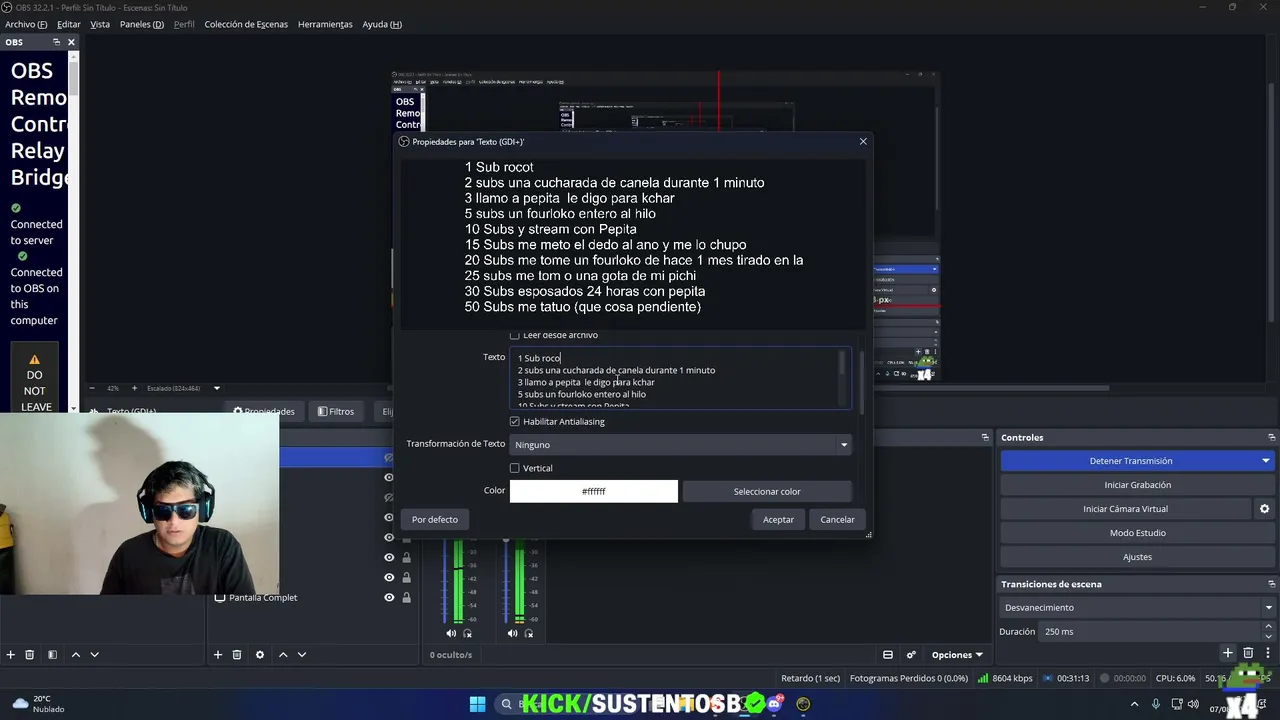Show the highlighted blue source via eye
Image resolution: width=1280 pixels, height=720 pixels.
click(389, 458)
